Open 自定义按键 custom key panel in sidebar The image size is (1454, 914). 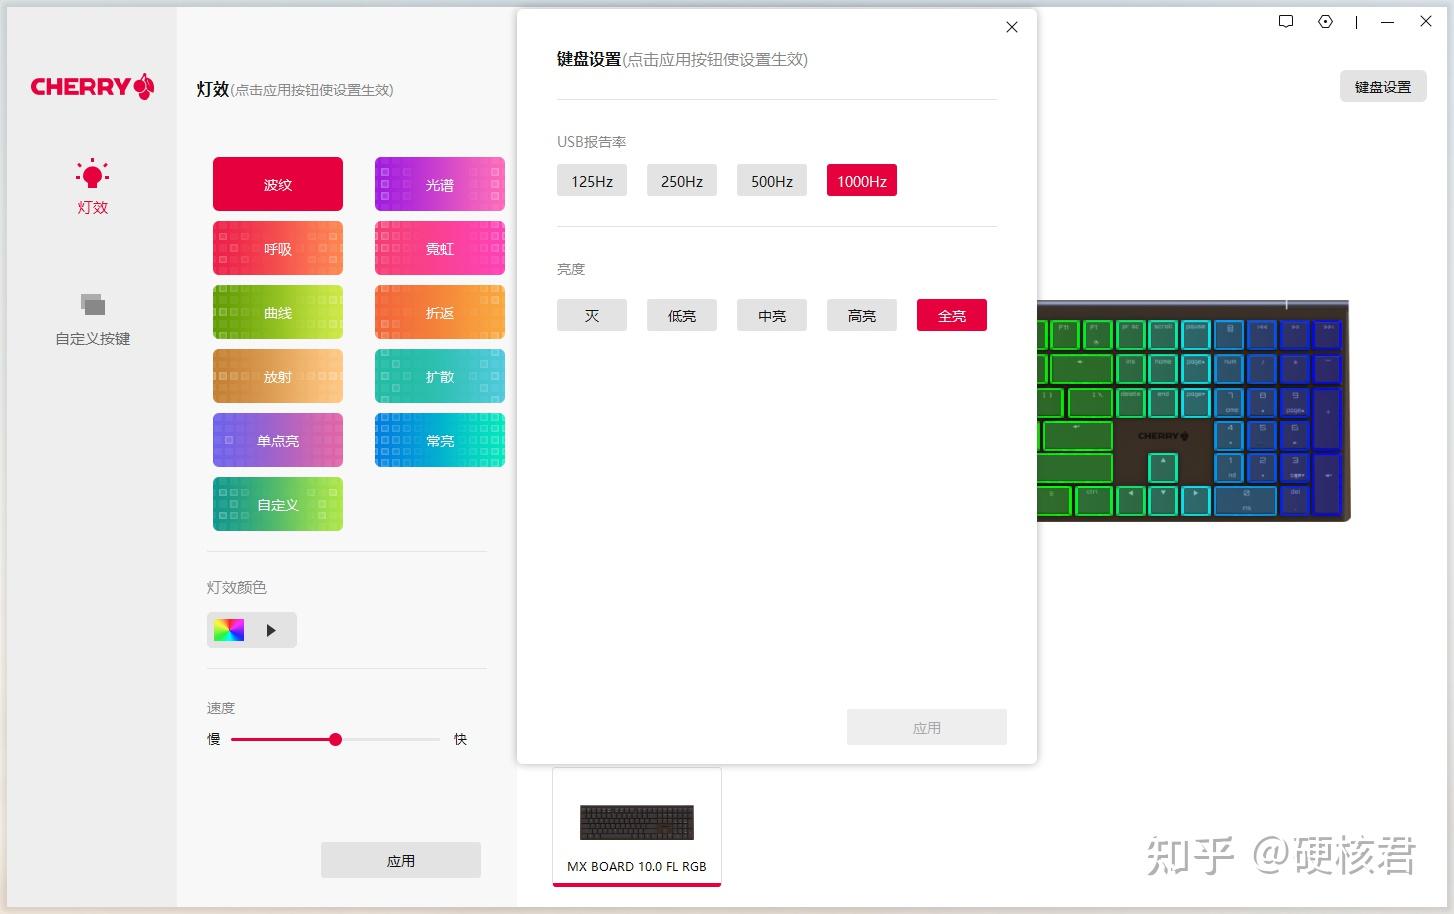92,318
